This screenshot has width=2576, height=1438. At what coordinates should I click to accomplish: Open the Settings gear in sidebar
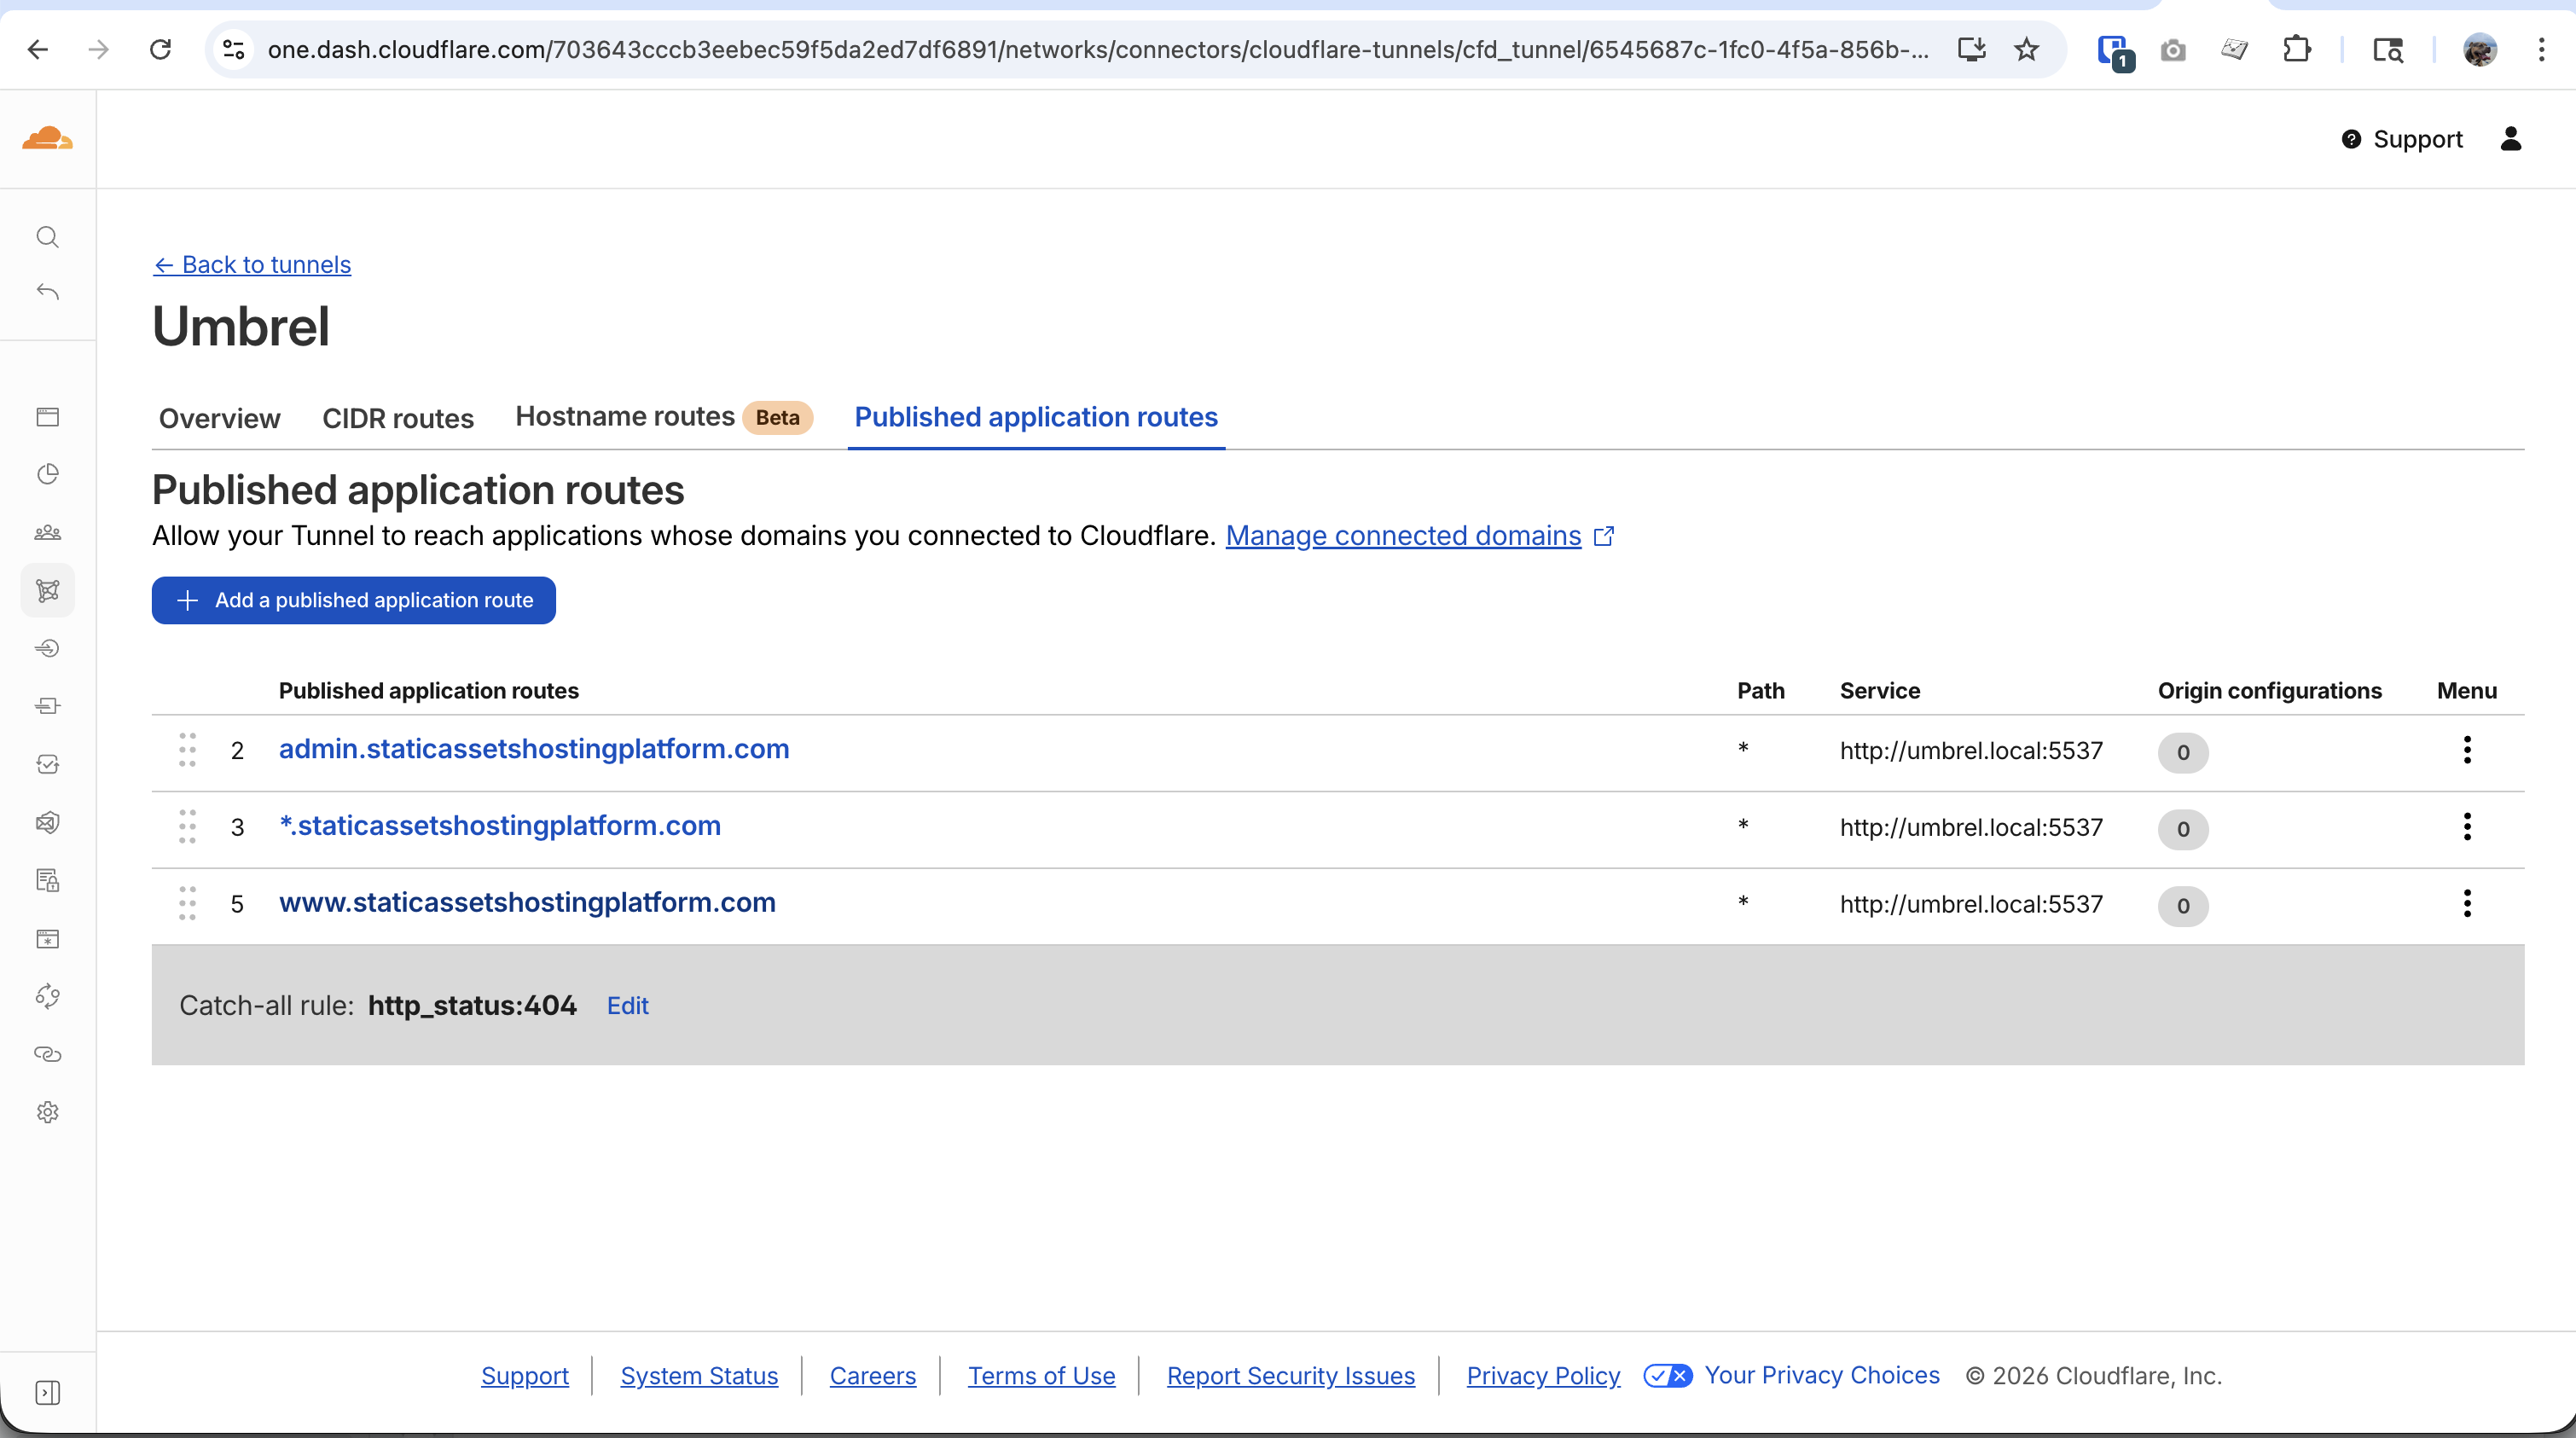pyautogui.click(x=47, y=1112)
